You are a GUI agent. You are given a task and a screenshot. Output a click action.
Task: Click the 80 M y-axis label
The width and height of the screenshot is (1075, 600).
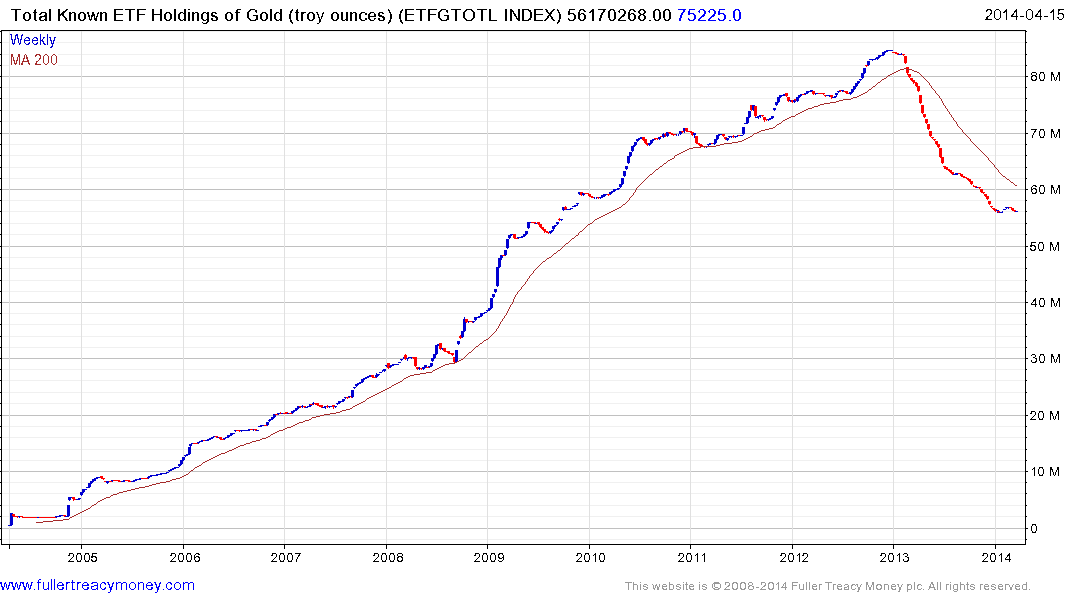[x=1045, y=77]
